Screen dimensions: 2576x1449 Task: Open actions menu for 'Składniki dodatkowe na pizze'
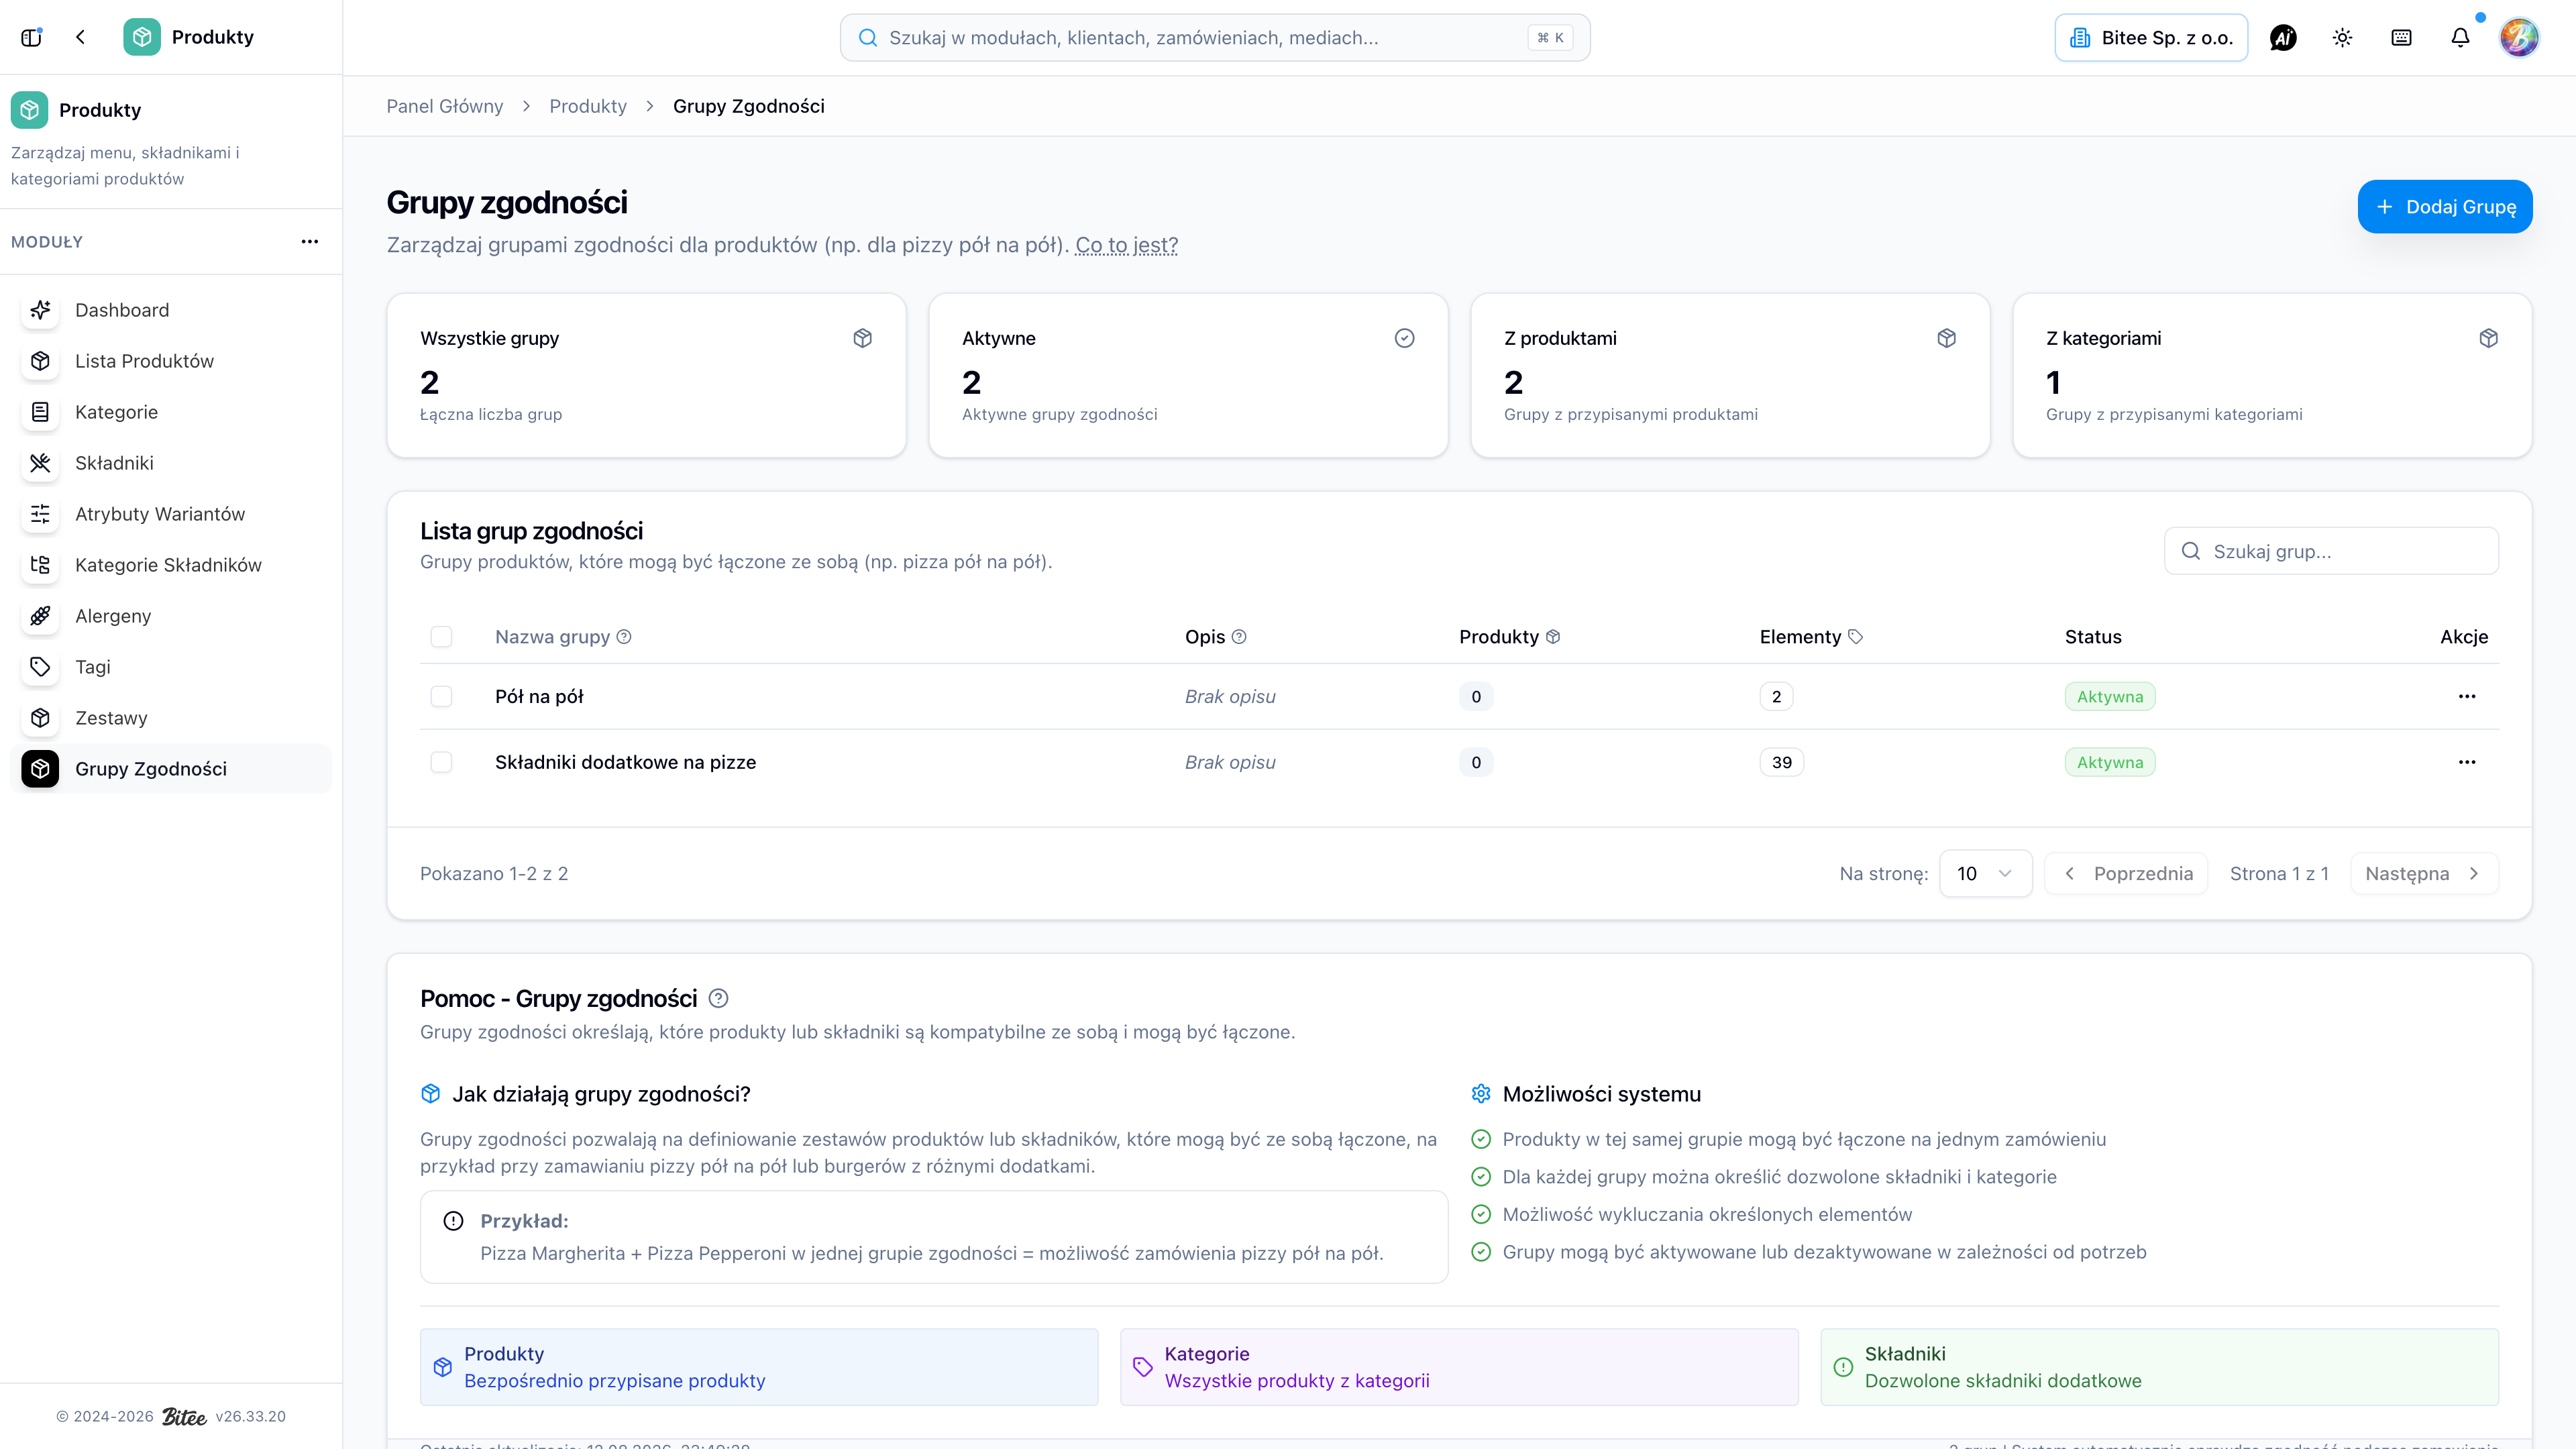(2467, 762)
